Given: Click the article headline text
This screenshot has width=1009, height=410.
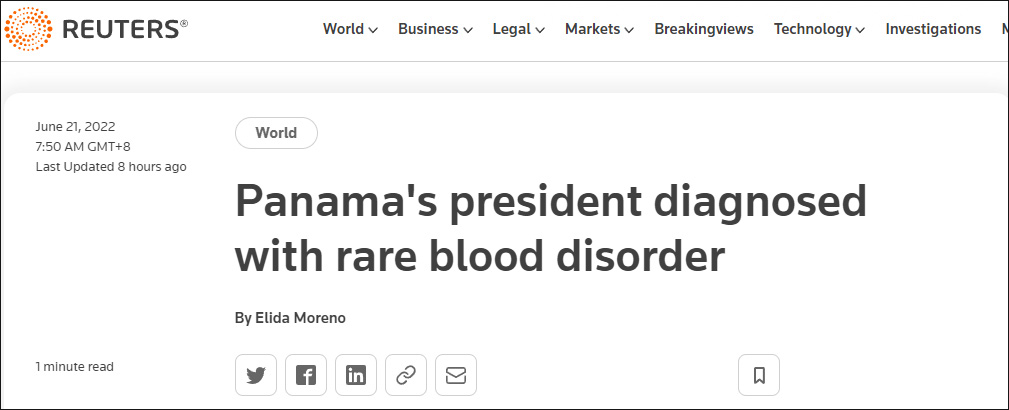Looking at the screenshot, I should (550, 229).
